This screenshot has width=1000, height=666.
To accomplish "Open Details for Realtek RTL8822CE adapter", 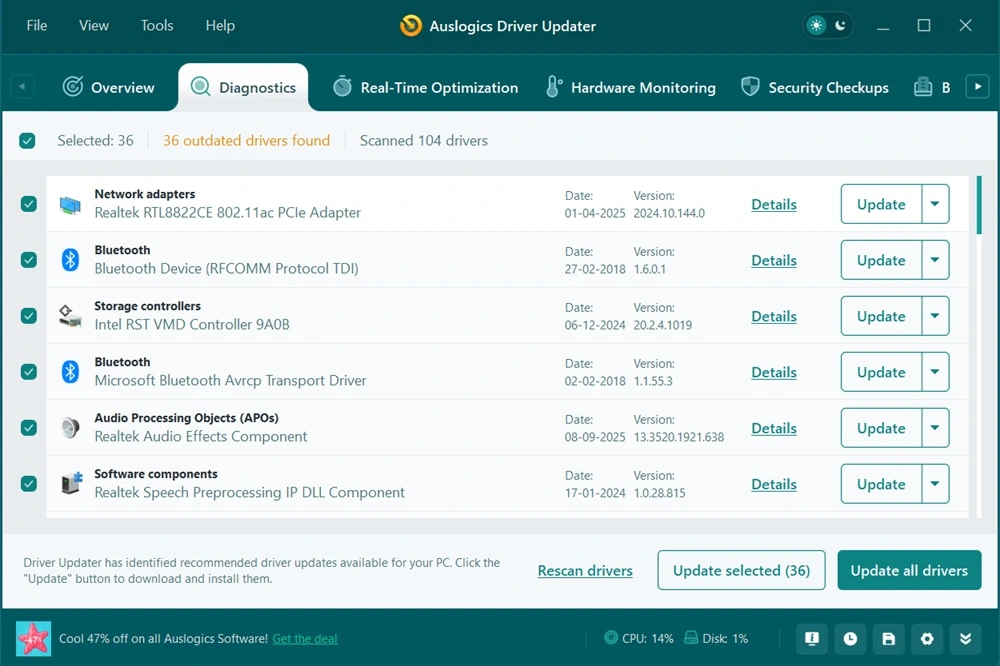I will point(774,204).
